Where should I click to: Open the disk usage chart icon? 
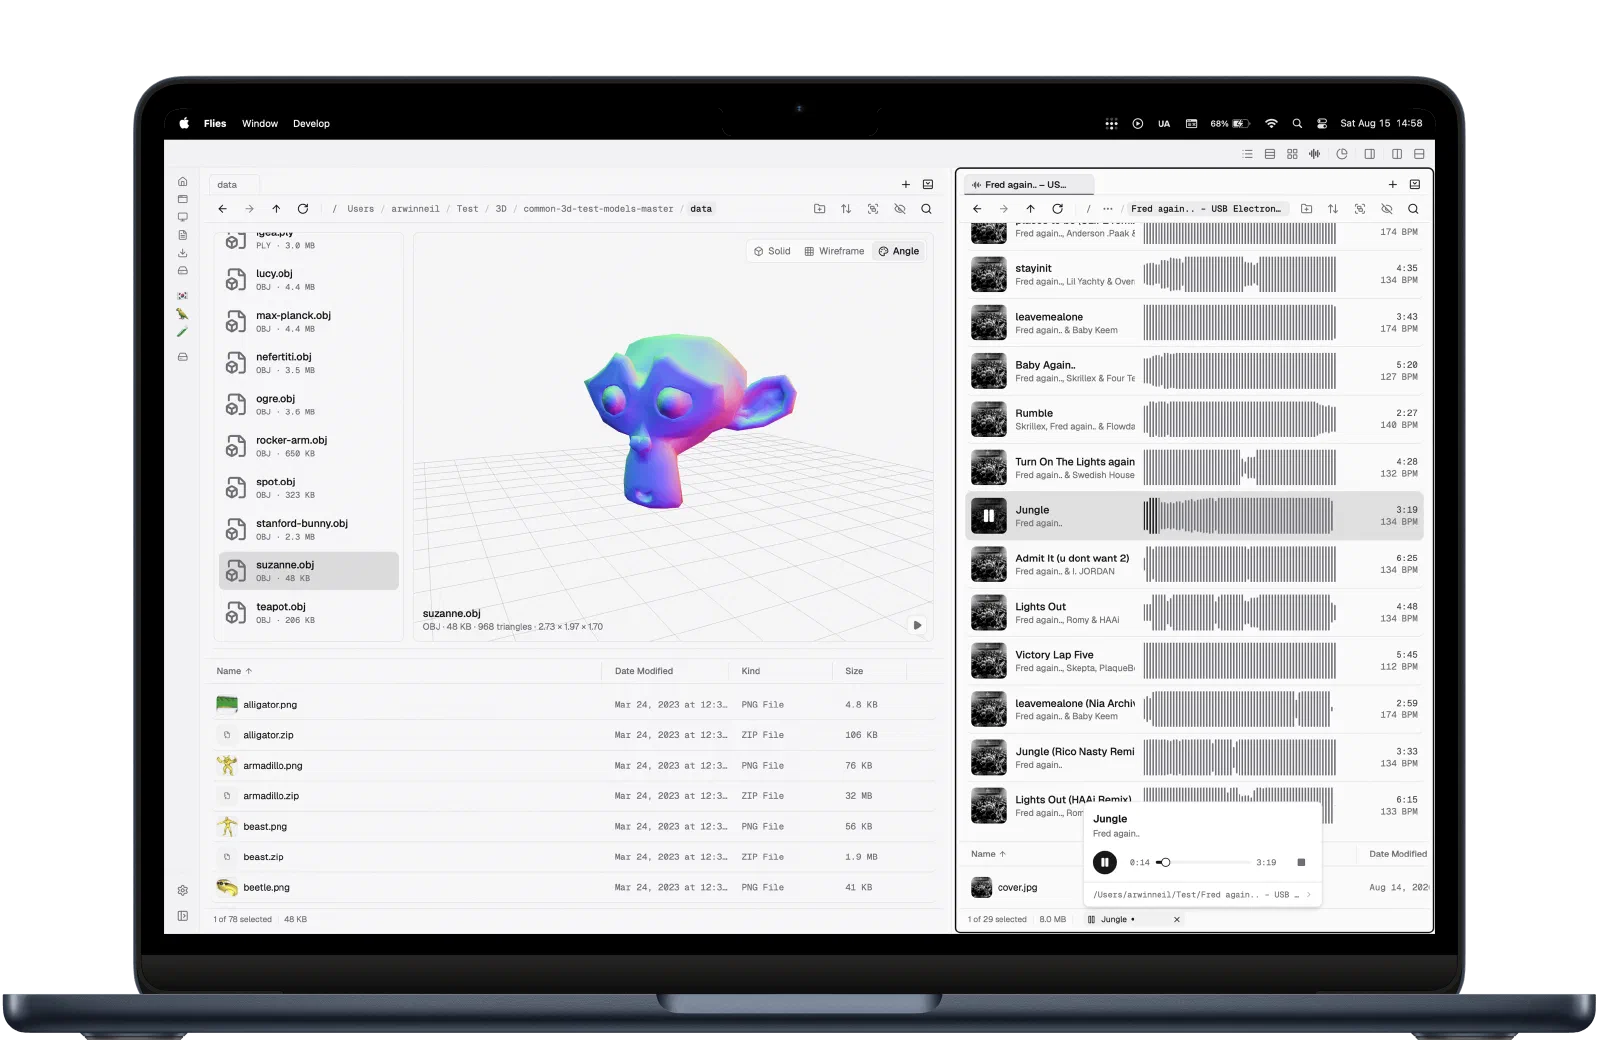pyautogui.click(x=1342, y=154)
